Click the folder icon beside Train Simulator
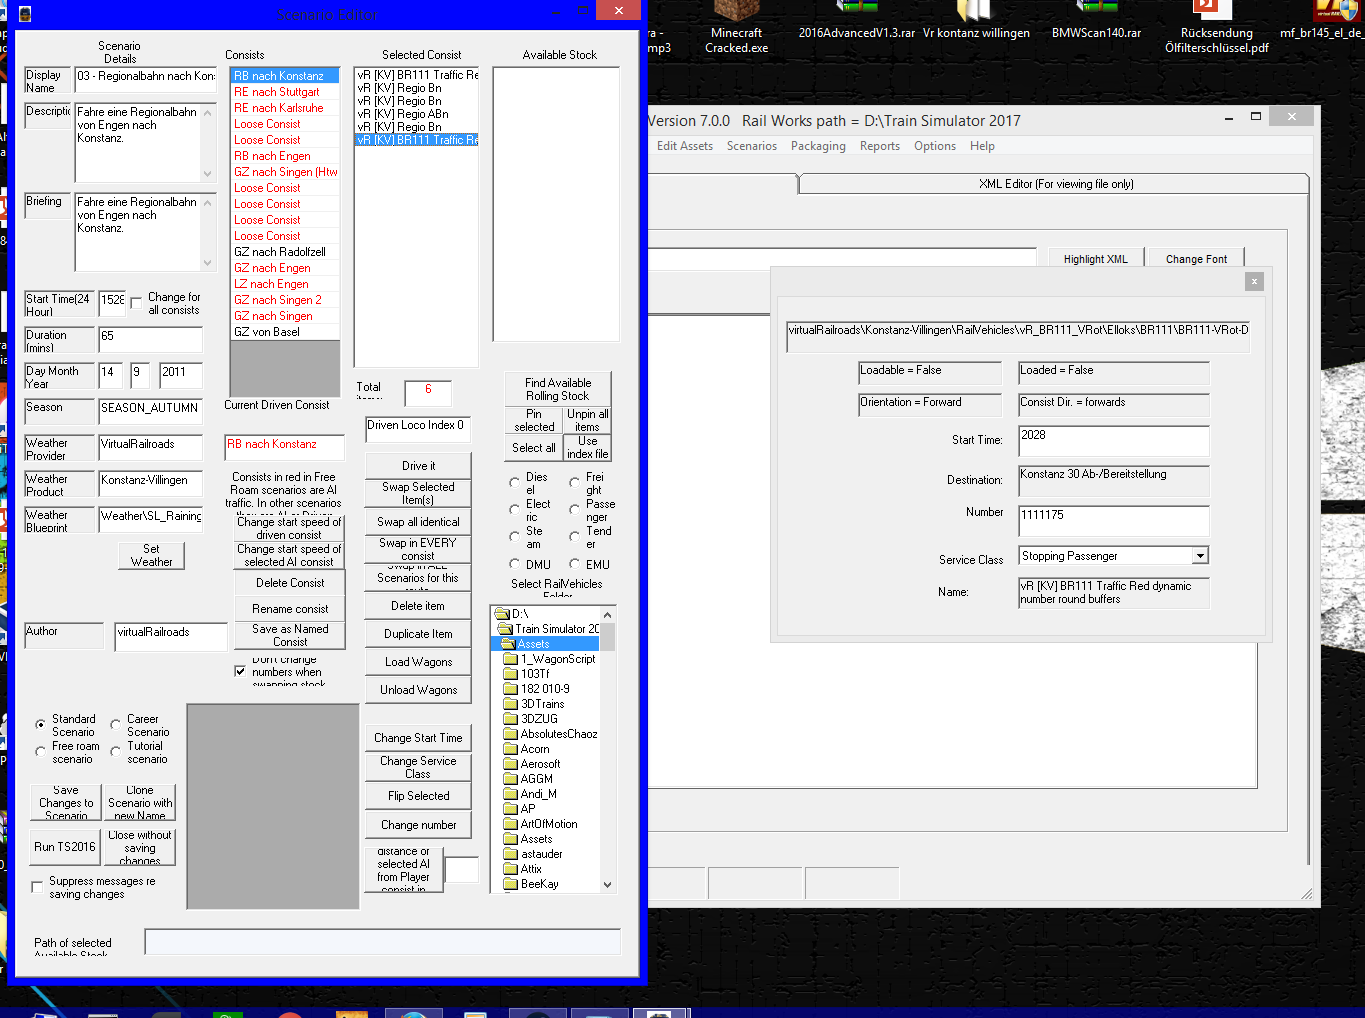The height and width of the screenshot is (1018, 1365). (505, 629)
